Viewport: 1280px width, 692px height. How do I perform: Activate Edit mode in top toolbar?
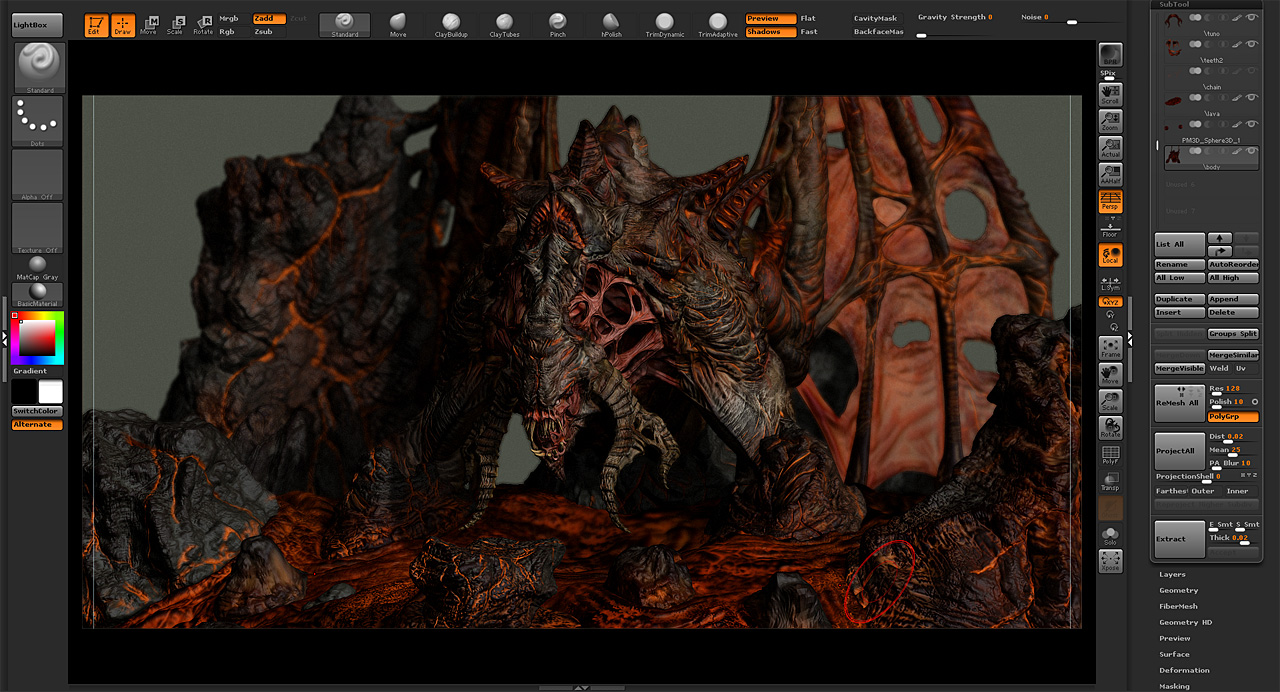pyautogui.click(x=96, y=25)
